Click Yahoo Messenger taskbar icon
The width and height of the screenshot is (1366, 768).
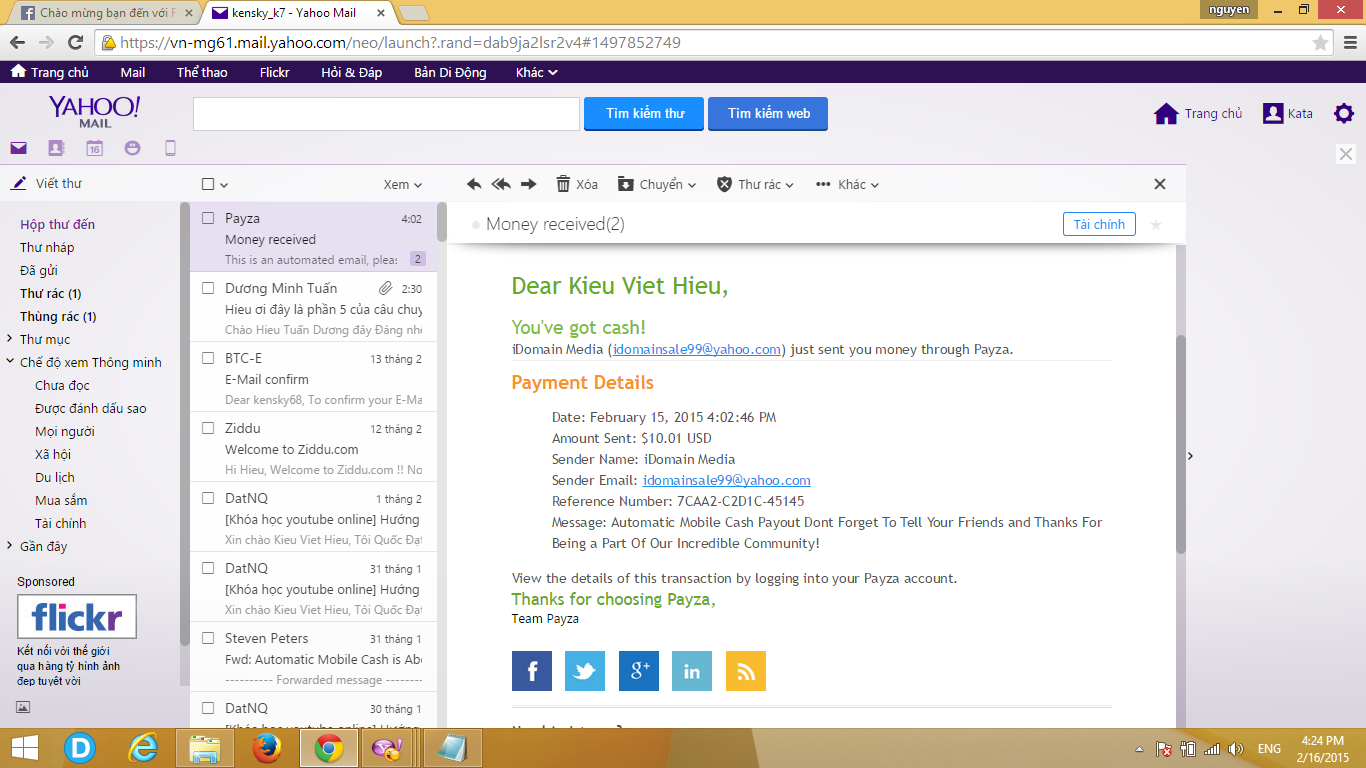coord(386,748)
